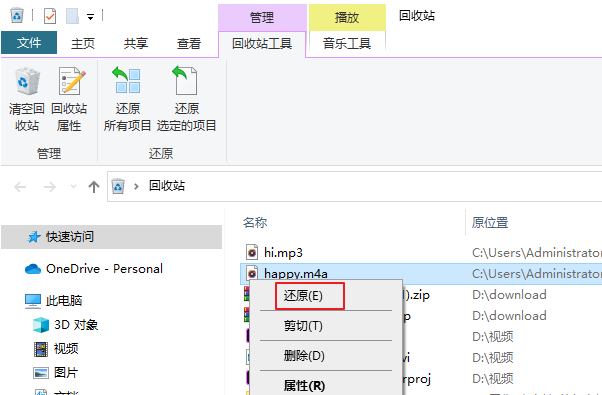Open the 文件 tab
The image size is (602, 395).
click(29, 43)
